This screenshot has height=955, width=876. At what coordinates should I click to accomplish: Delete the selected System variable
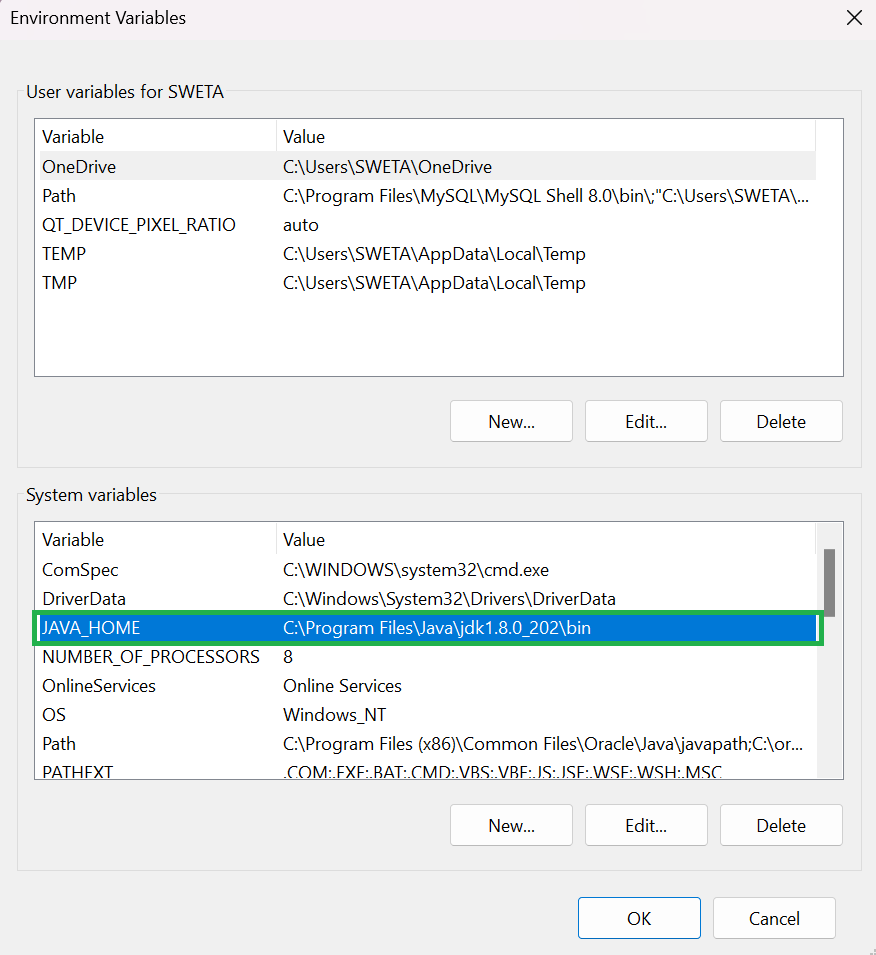[781, 826]
